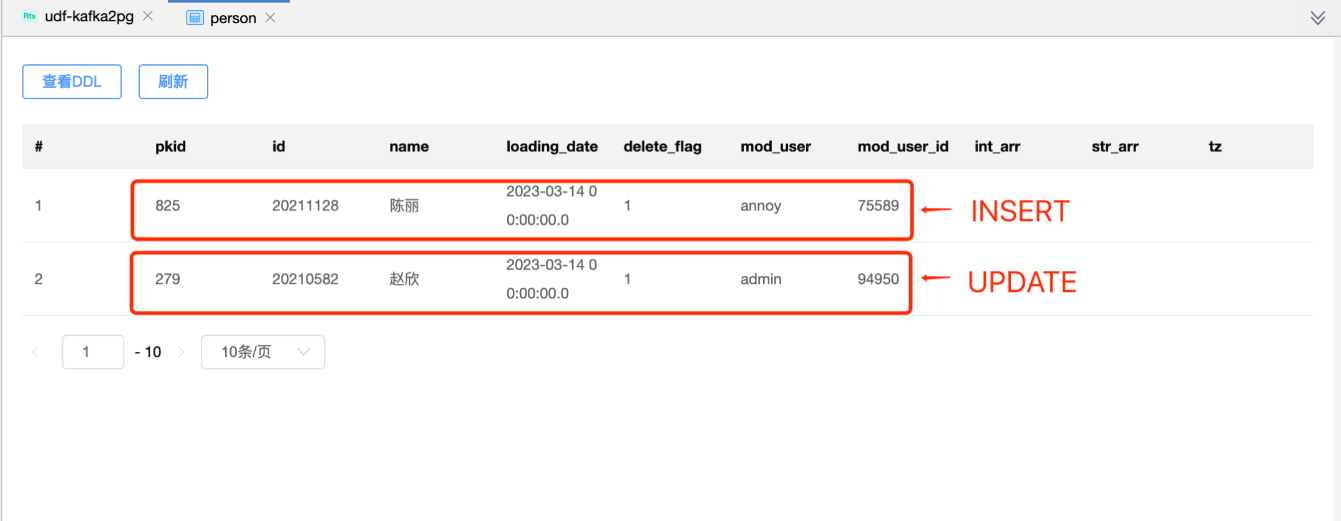Close the udf-kafka2pg tab
Image resolution: width=1341 pixels, height=521 pixels.
pyautogui.click(x=148, y=17)
